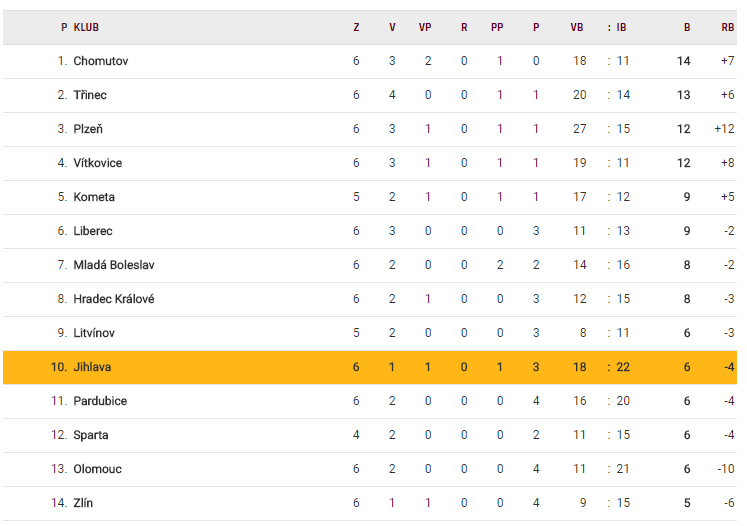The image size is (747, 526).
Task: Click on Vítkovice in standings
Action: [x=98, y=163]
